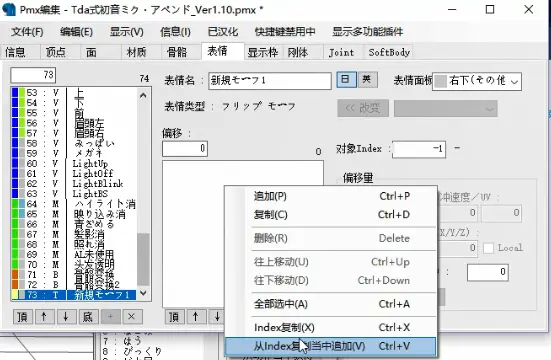551x360 pixels.
Task: Close the Pmx编集 window
Action: [529, 9]
